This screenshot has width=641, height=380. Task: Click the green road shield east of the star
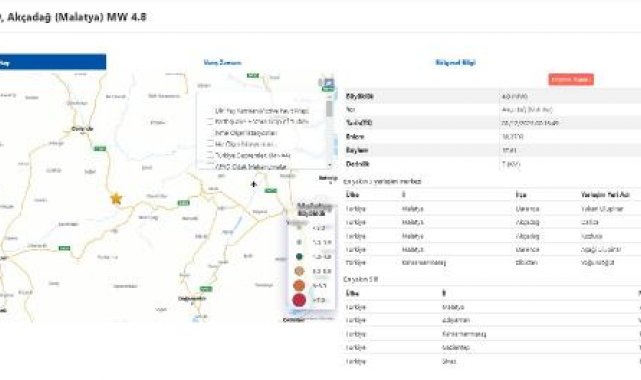[x=184, y=203]
